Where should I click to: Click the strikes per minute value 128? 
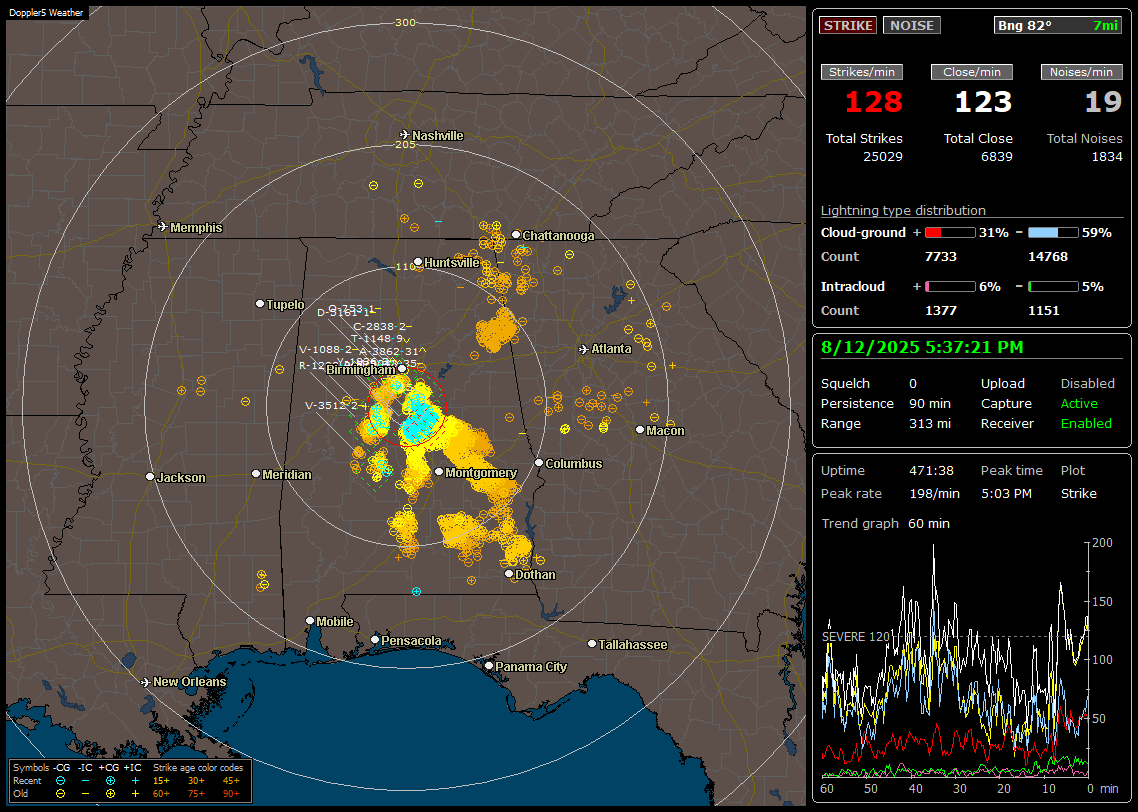point(874,102)
